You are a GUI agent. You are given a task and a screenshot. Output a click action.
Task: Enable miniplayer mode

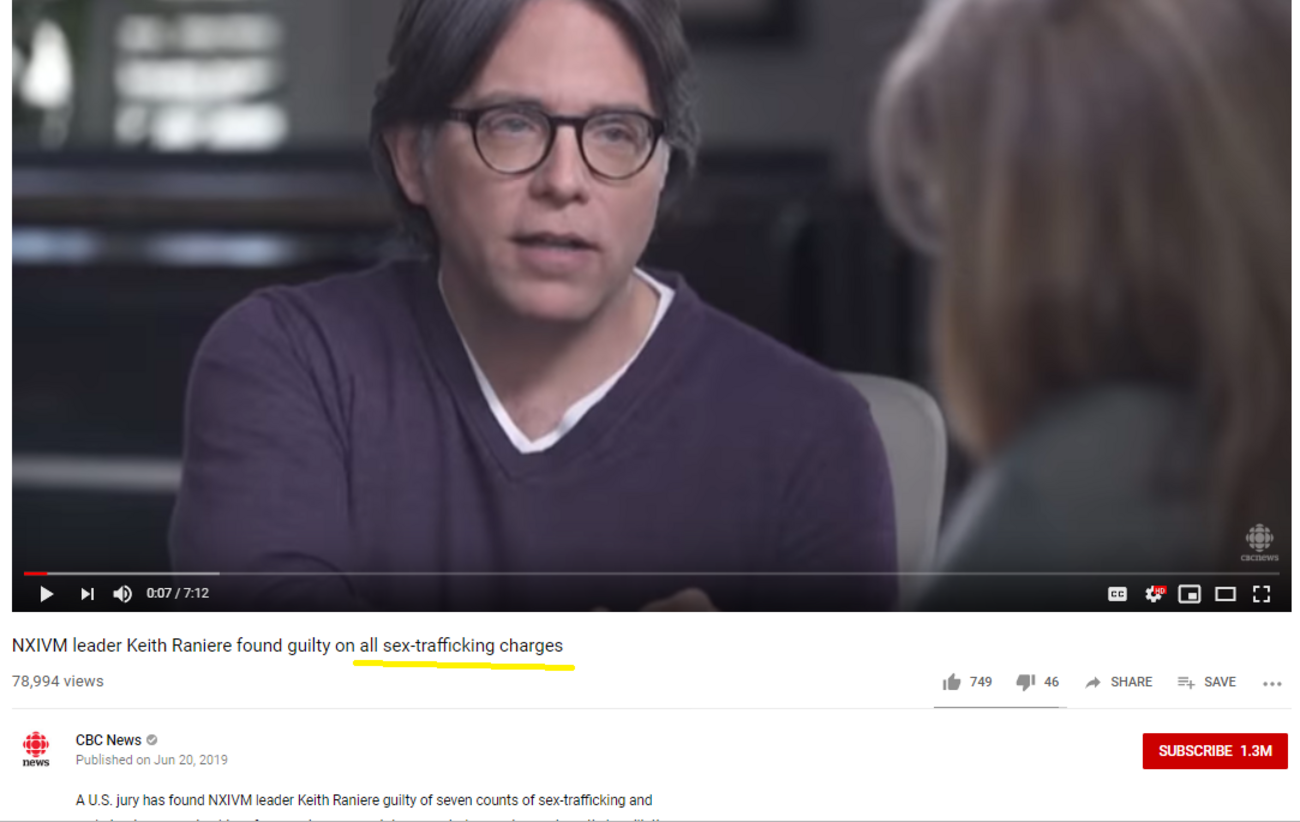[1189, 594]
